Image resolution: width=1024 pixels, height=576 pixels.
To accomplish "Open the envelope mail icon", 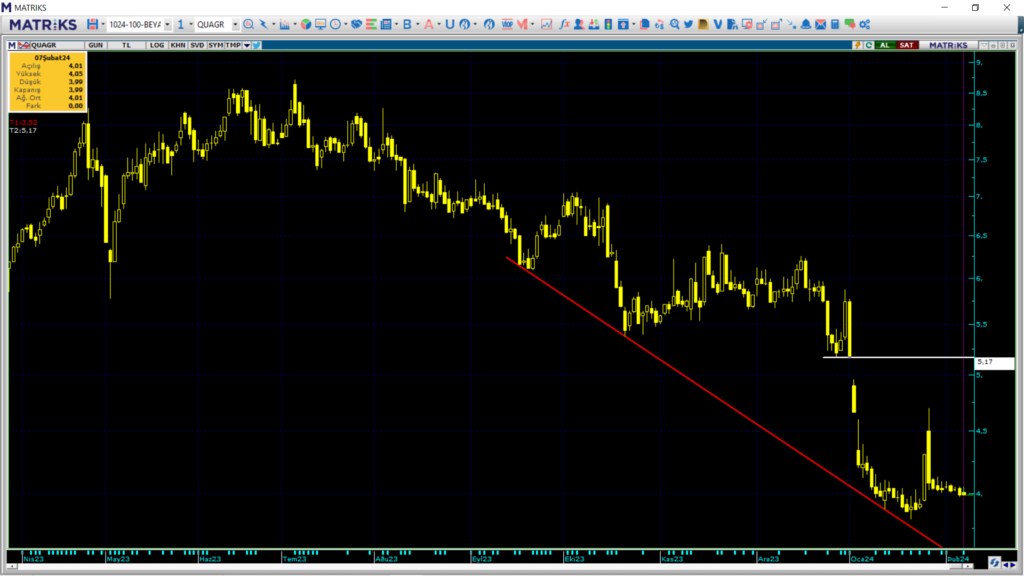I will [x=820, y=23].
